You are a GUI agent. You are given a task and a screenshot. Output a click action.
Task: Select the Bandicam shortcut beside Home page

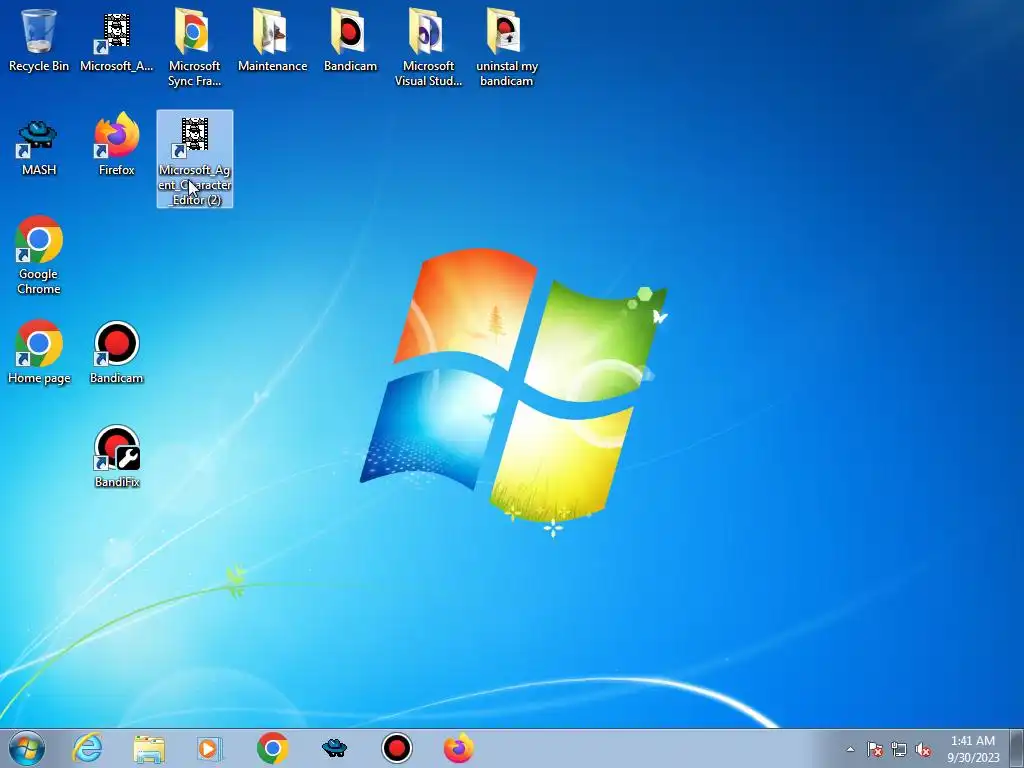click(x=116, y=353)
